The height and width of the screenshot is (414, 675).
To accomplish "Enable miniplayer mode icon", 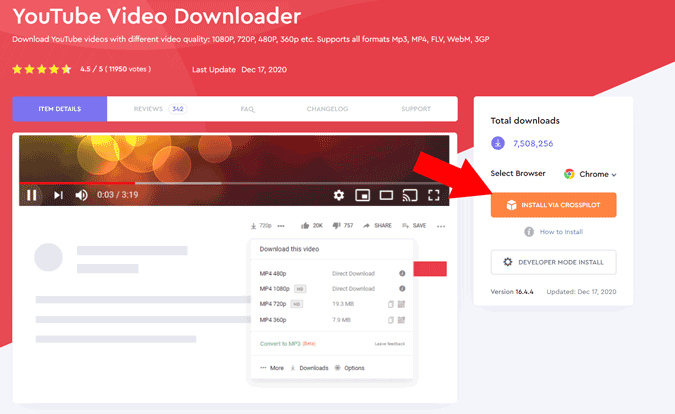I will (362, 195).
